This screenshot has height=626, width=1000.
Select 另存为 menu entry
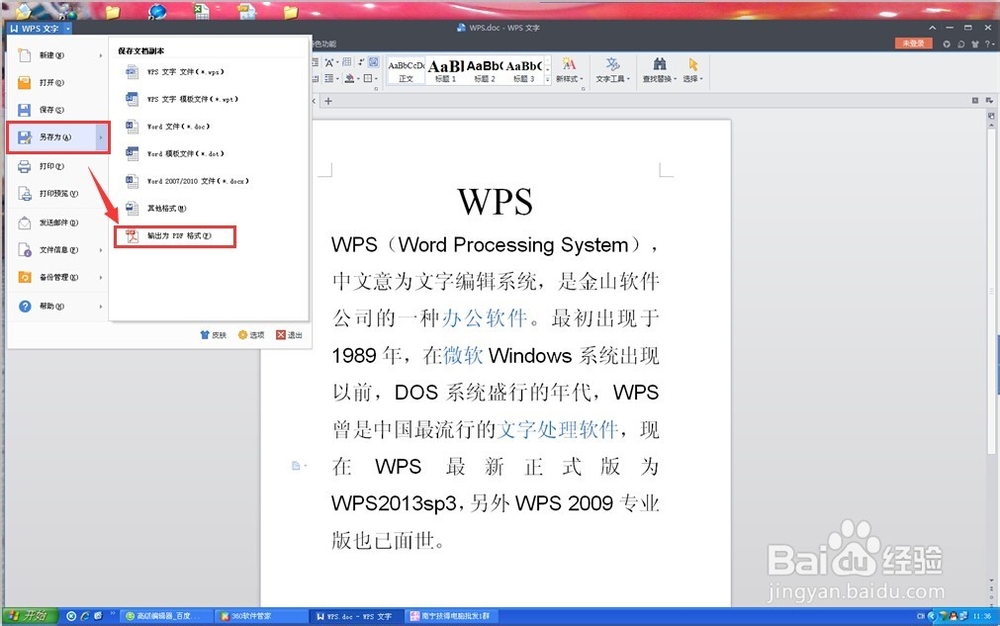coord(58,137)
